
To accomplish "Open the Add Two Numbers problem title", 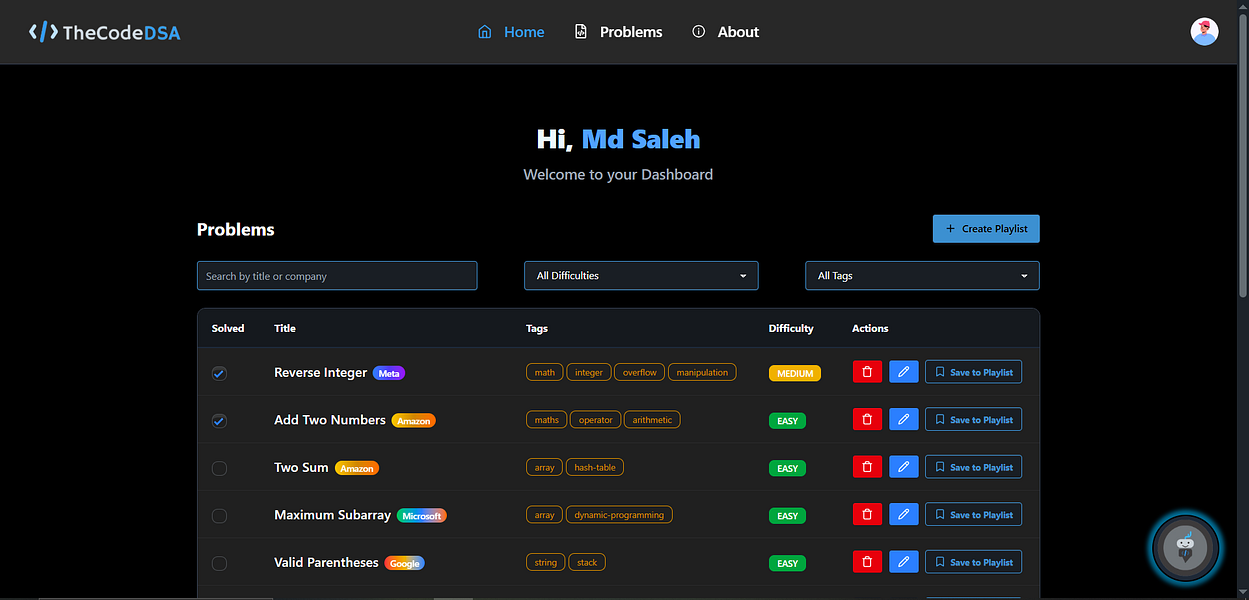I will coord(330,420).
